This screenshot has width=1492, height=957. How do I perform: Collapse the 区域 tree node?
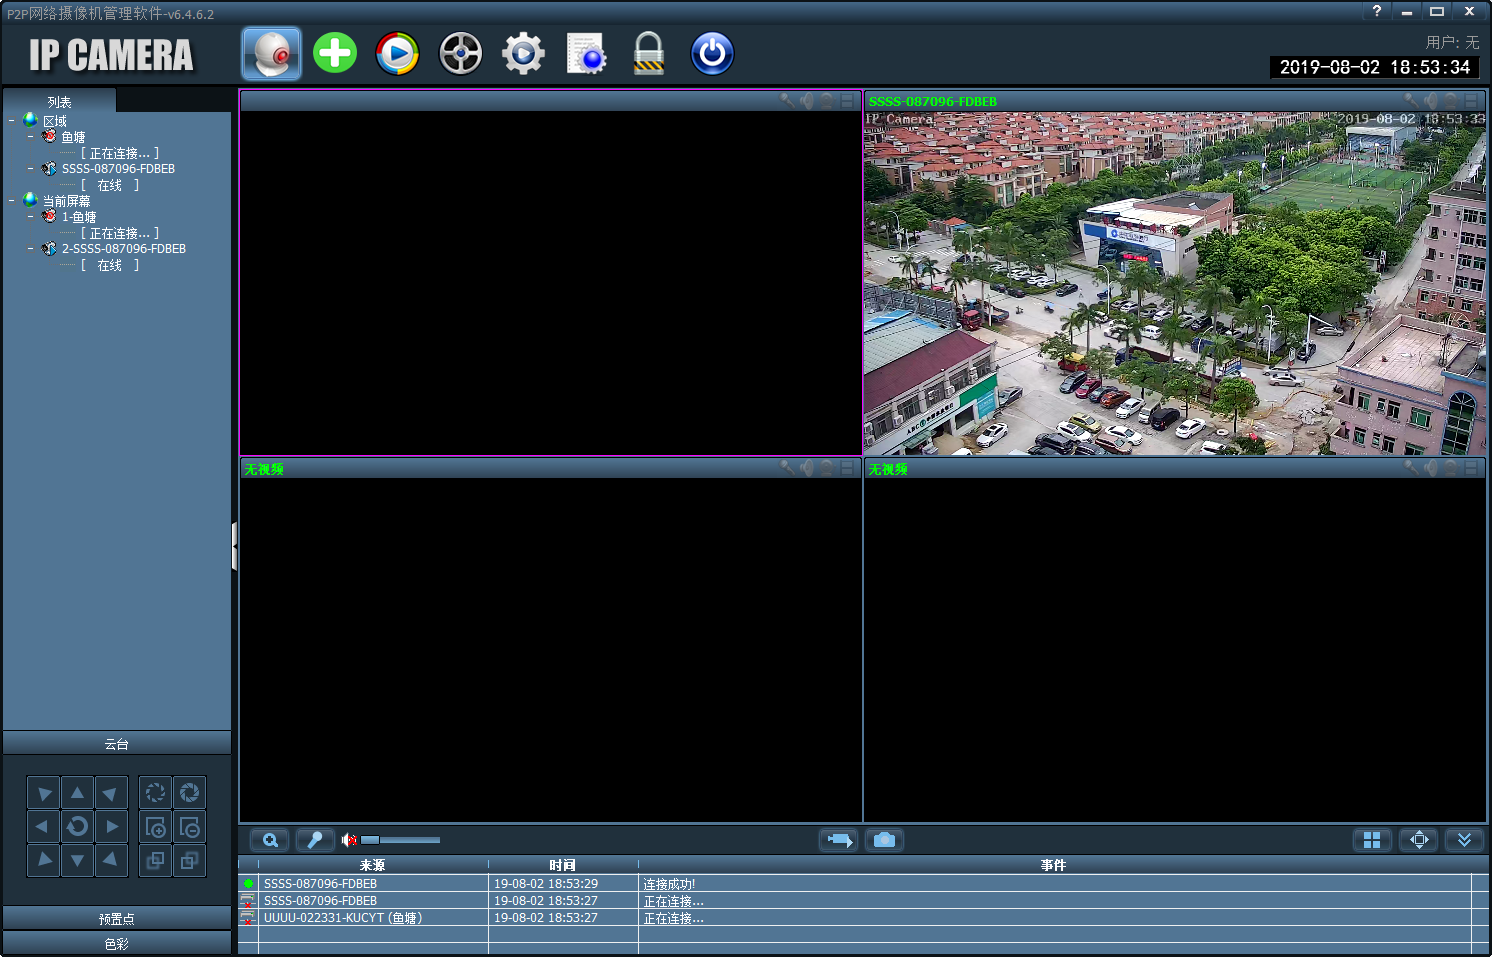pos(12,121)
